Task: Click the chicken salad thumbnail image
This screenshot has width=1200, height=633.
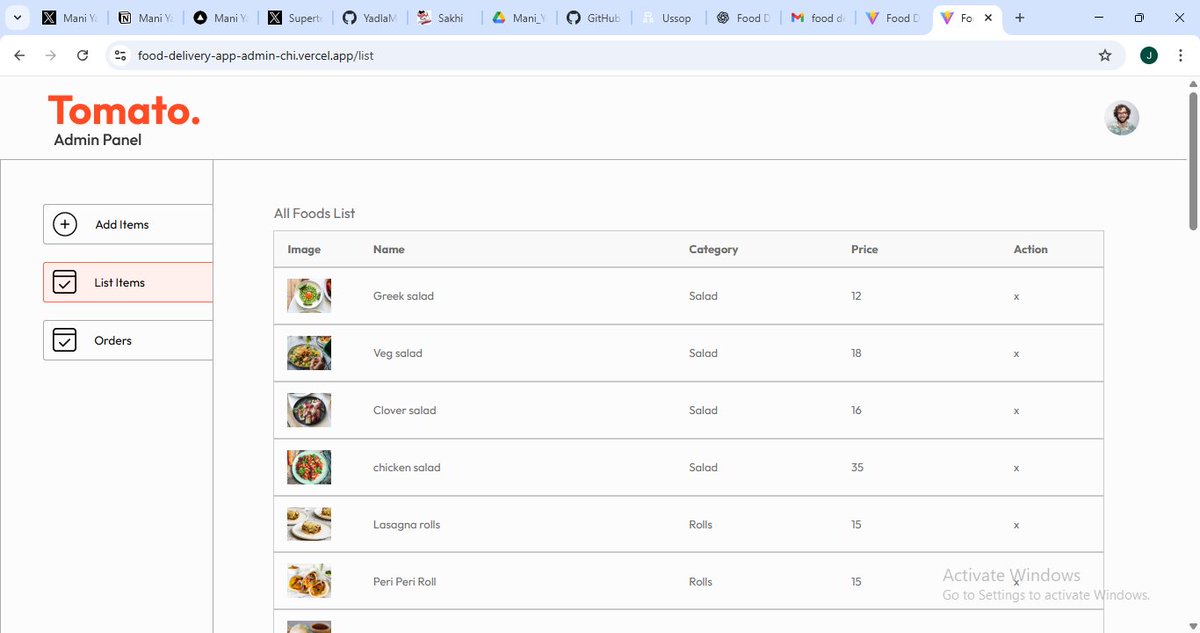Action: pos(309,467)
